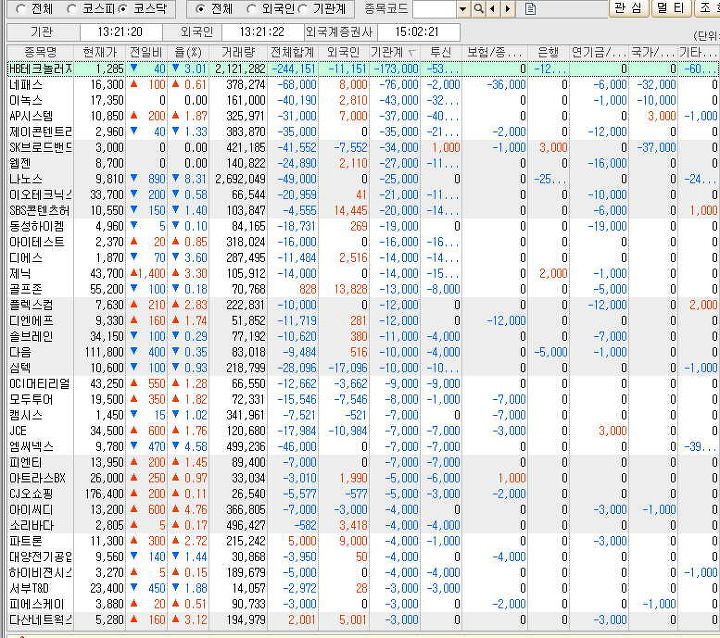Click the 기관계 column sort arrow

click(411, 53)
